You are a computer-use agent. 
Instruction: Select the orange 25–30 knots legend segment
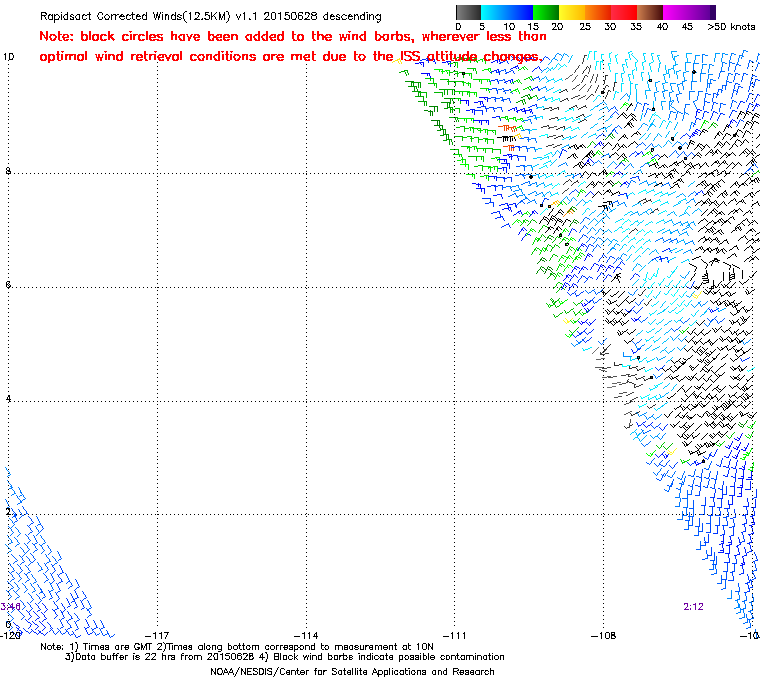click(598, 12)
